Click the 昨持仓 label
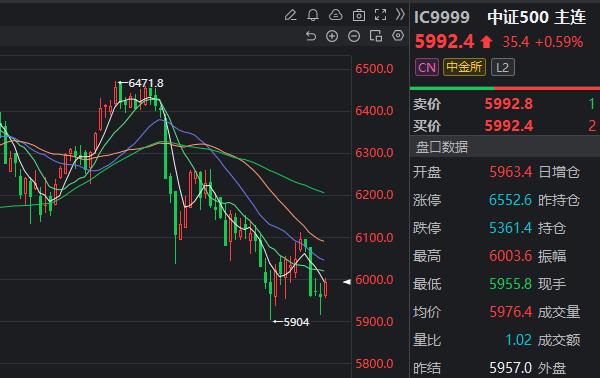The height and width of the screenshot is (378, 600). 559,200
